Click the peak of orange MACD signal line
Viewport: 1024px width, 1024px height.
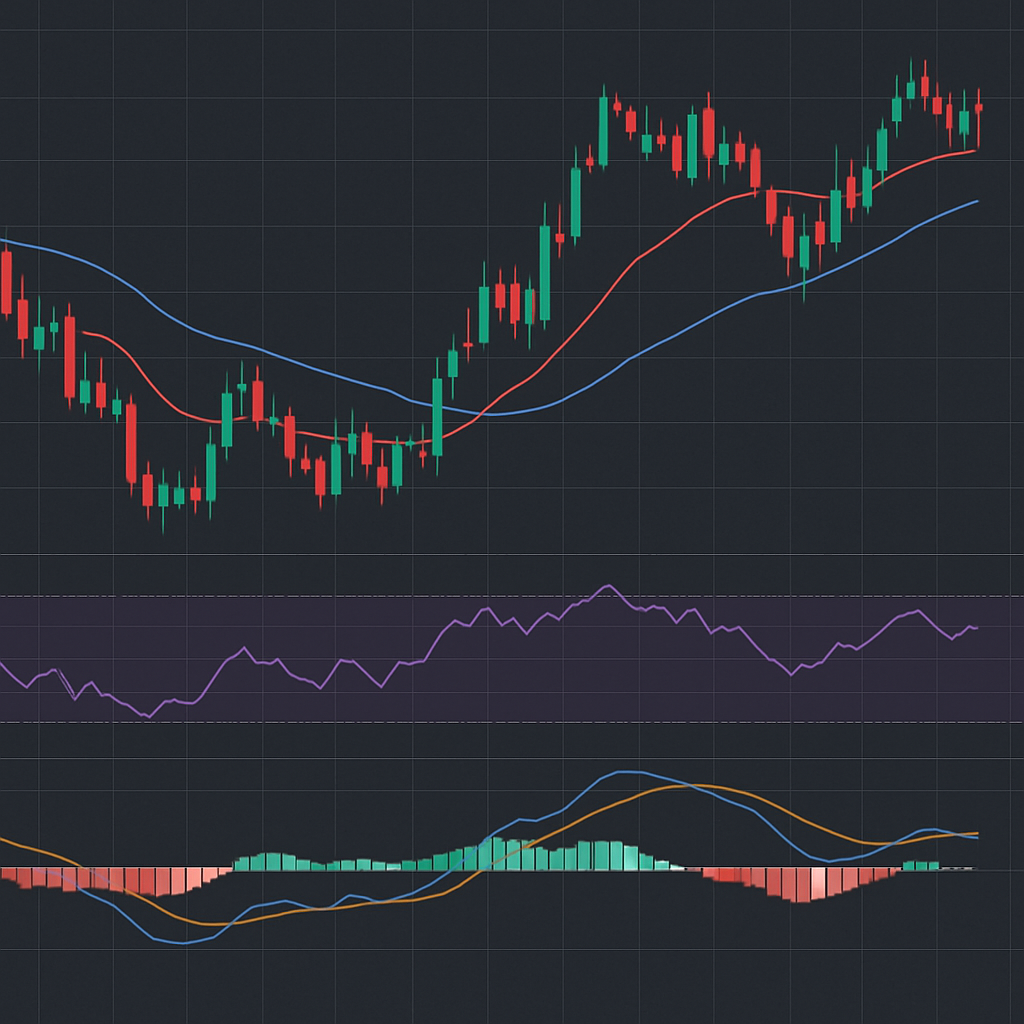coord(690,786)
